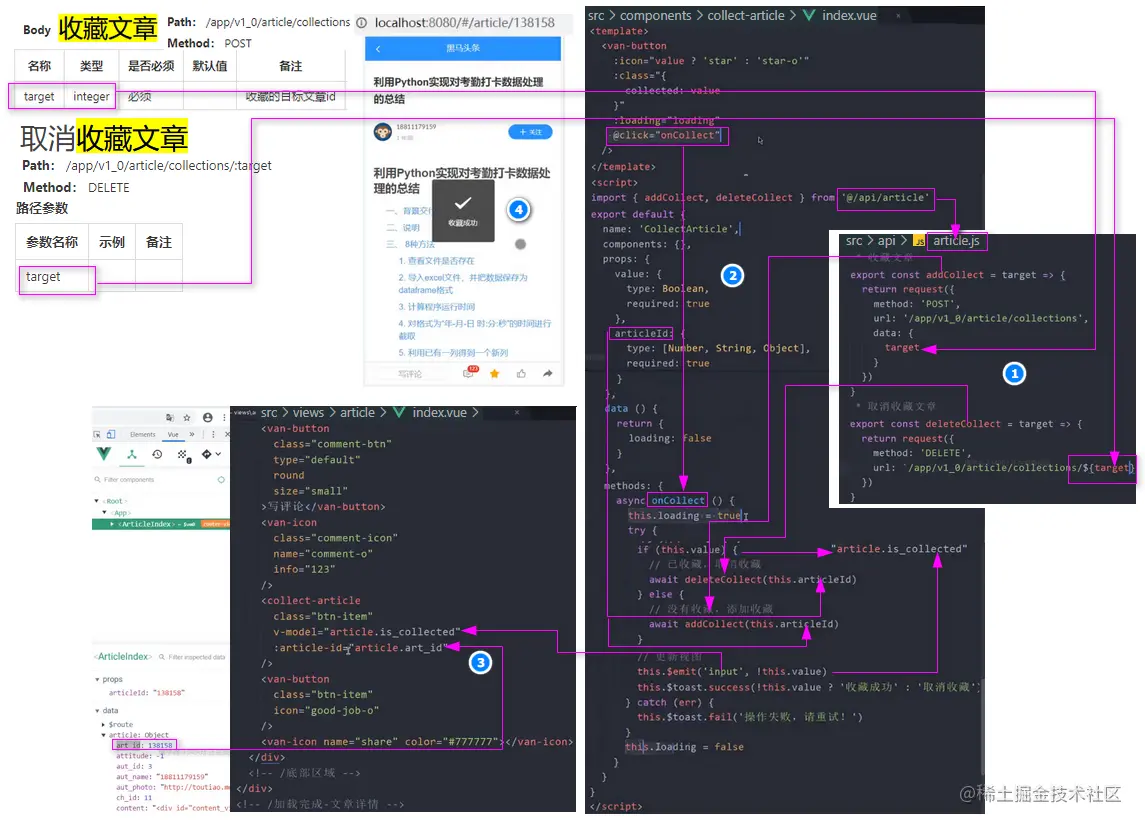Click the Filter inspected data field
The image size is (1145, 828).
point(191,657)
